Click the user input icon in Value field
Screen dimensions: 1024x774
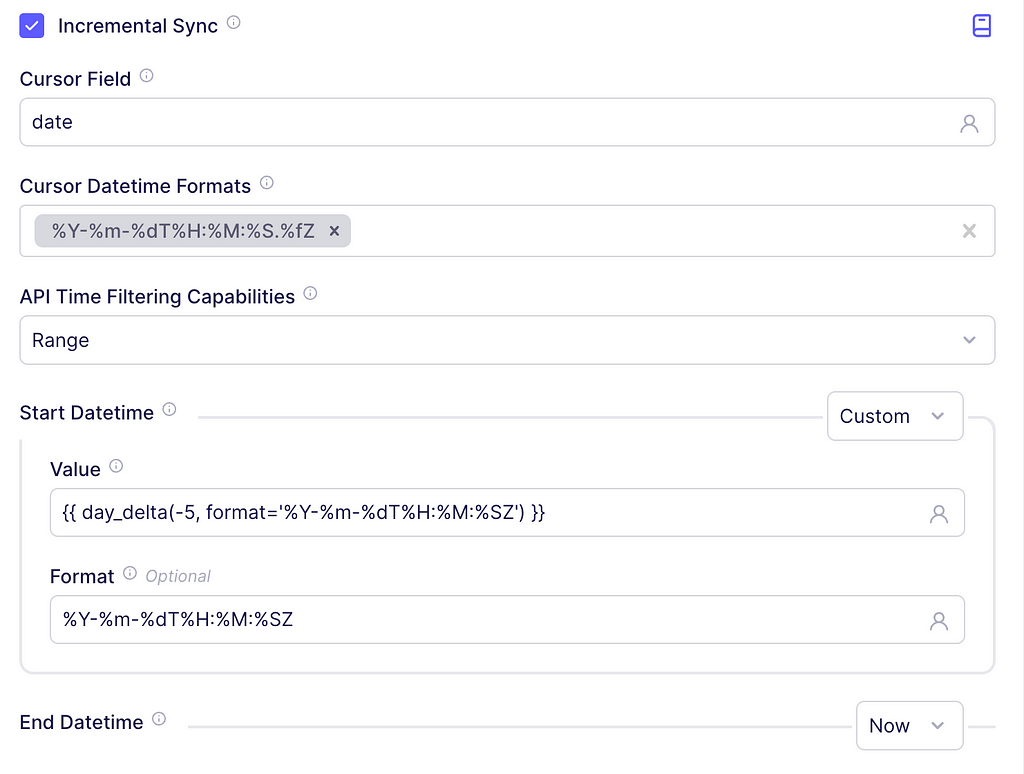[x=938, y=513]
